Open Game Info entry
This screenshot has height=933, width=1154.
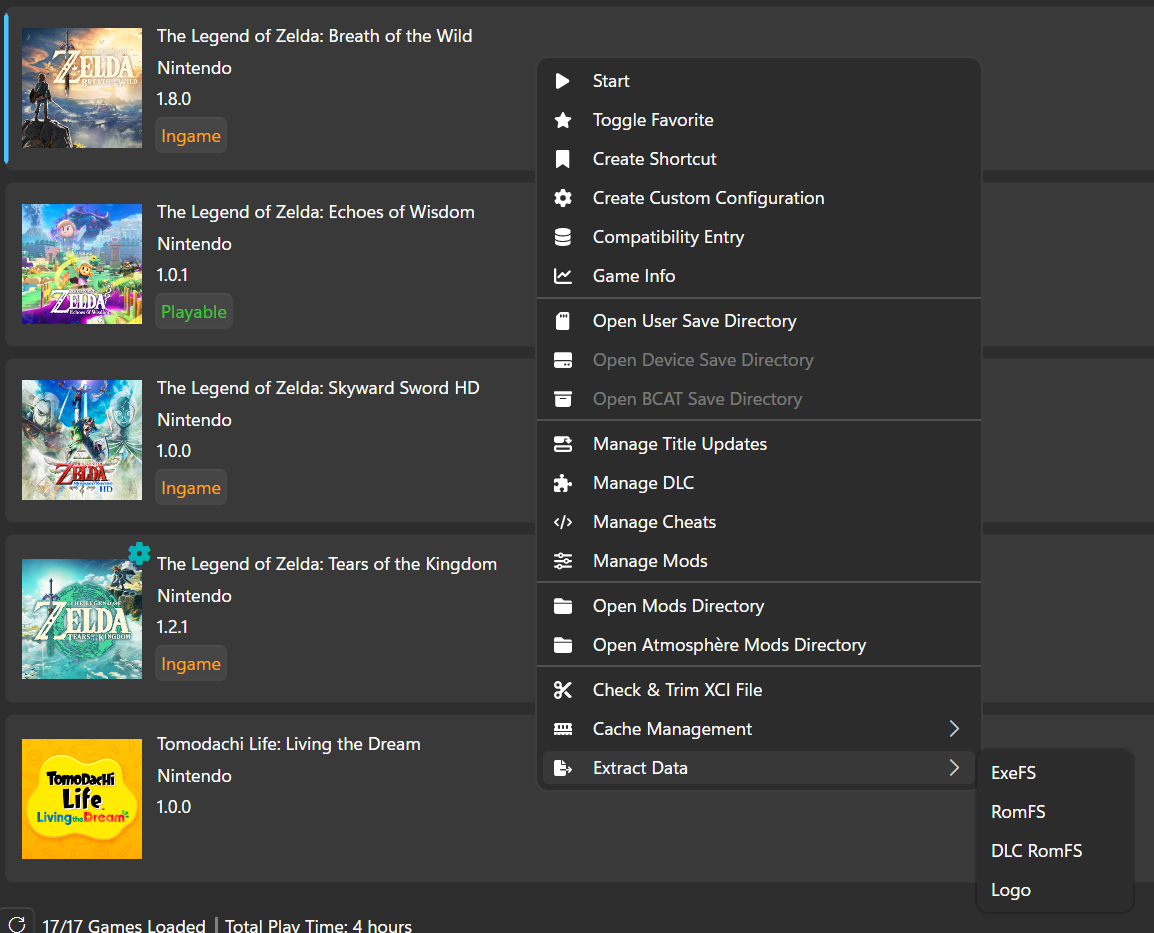(x=759, y=276)
